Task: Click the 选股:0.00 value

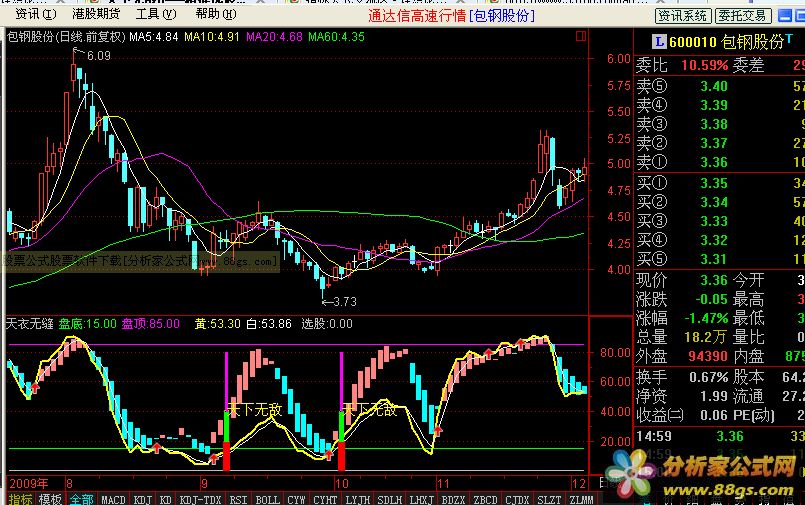Action: [x=327, y=324]
